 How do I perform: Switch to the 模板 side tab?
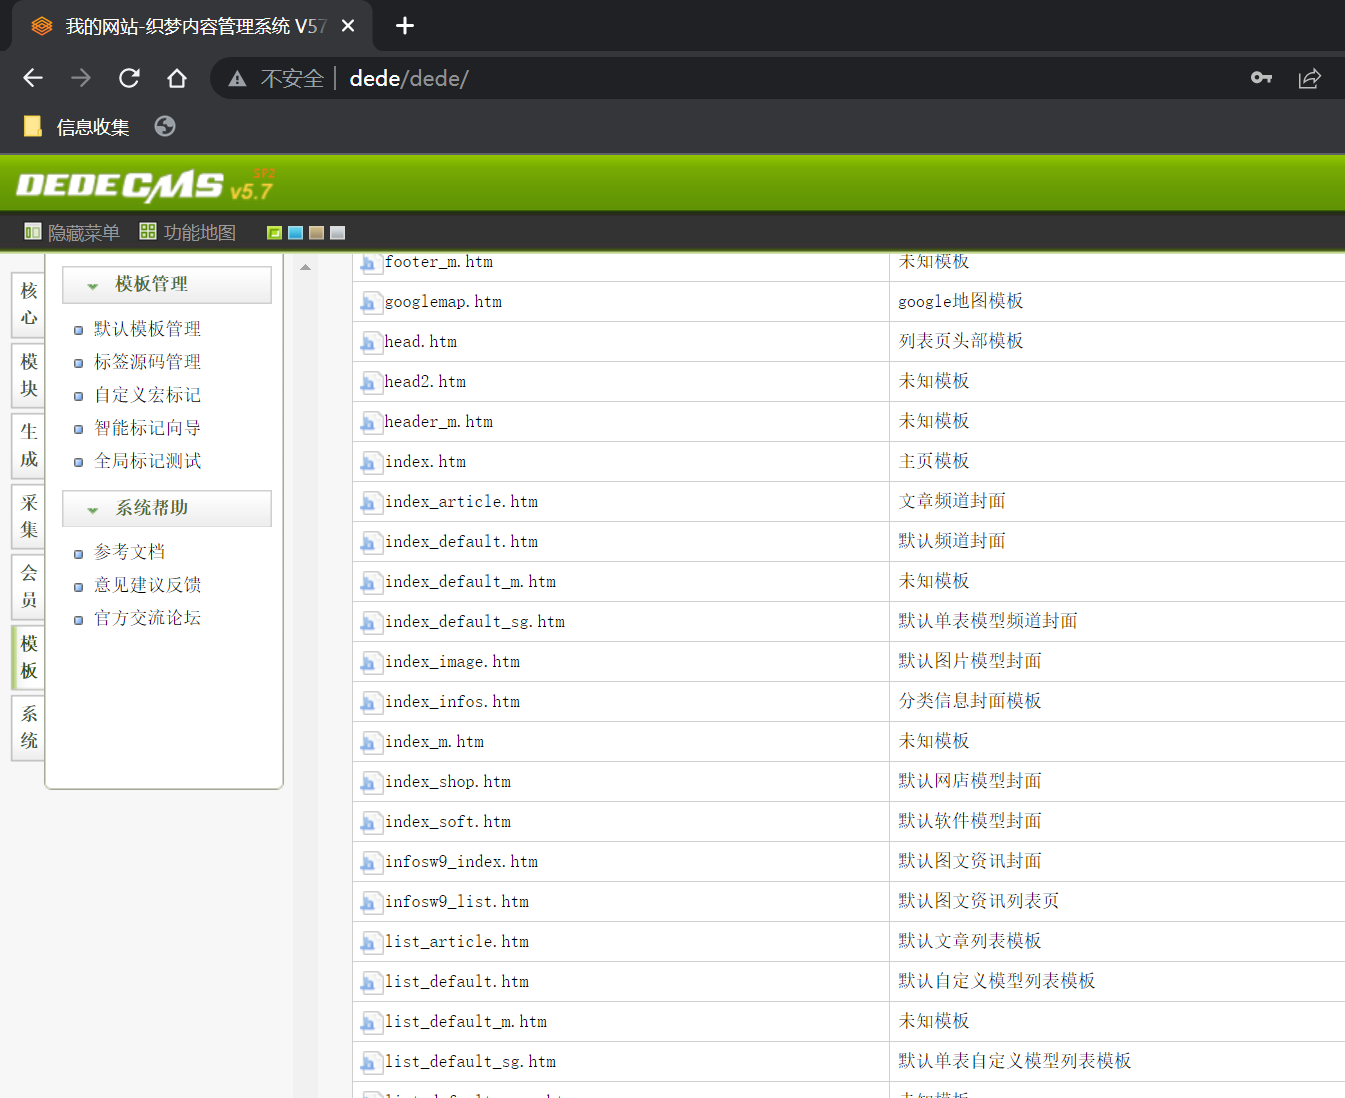29,657
